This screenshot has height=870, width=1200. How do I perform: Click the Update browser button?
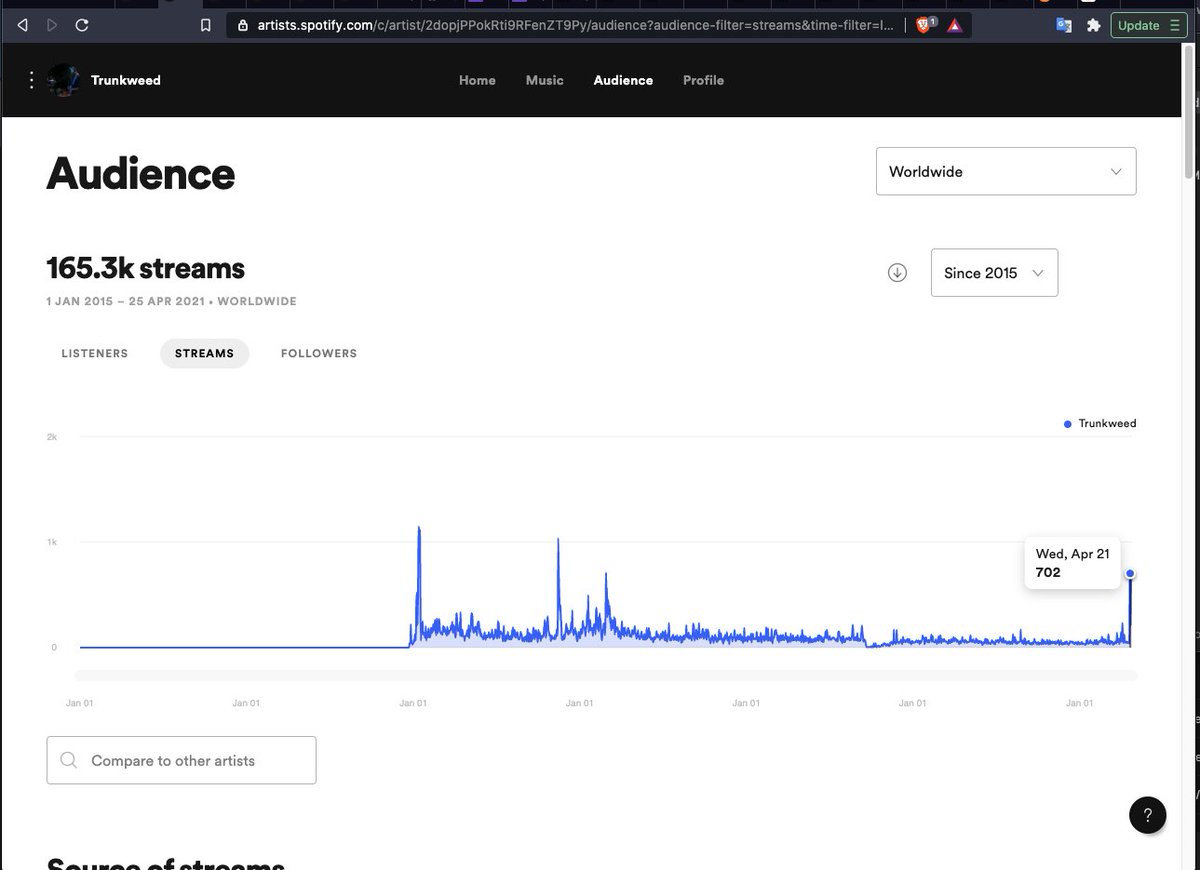point(1148,25)
